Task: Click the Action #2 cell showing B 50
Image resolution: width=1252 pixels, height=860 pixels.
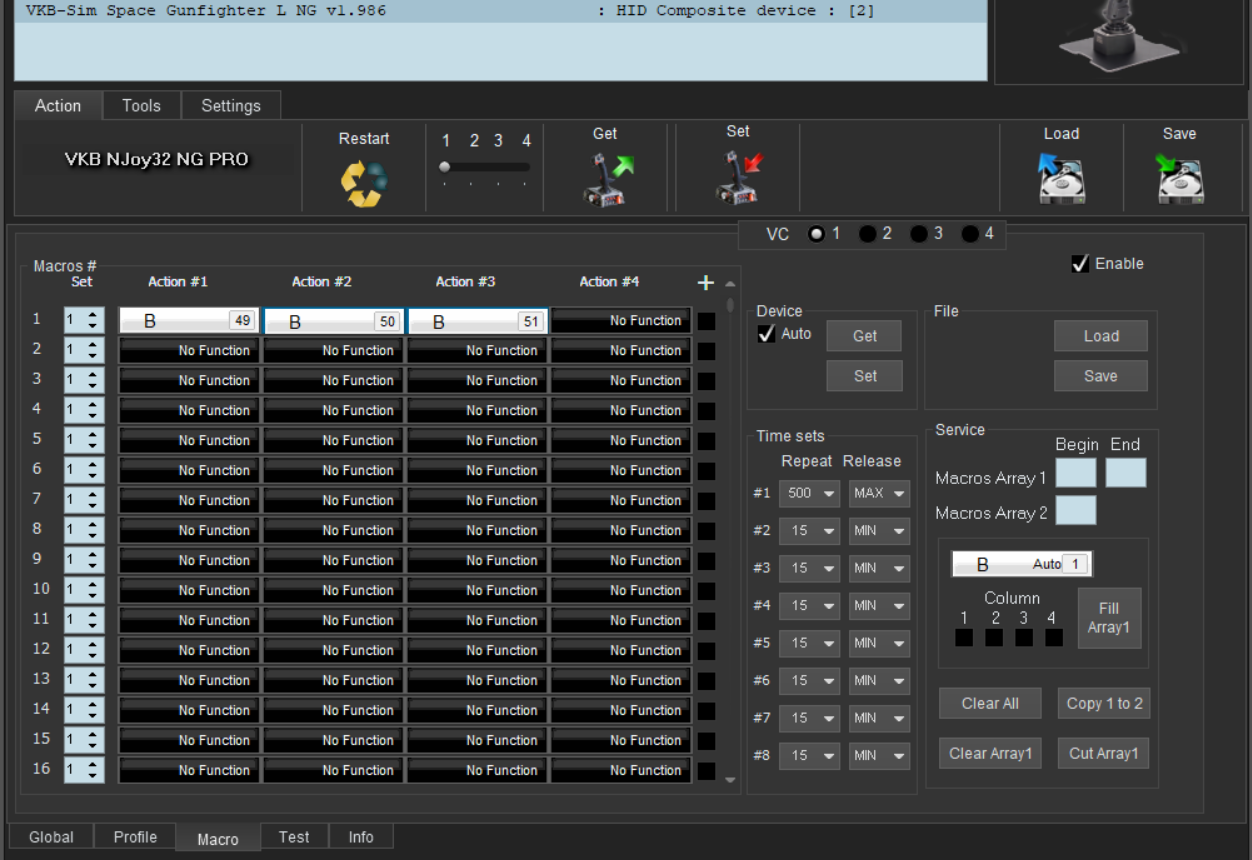Action: coord(334,321)
